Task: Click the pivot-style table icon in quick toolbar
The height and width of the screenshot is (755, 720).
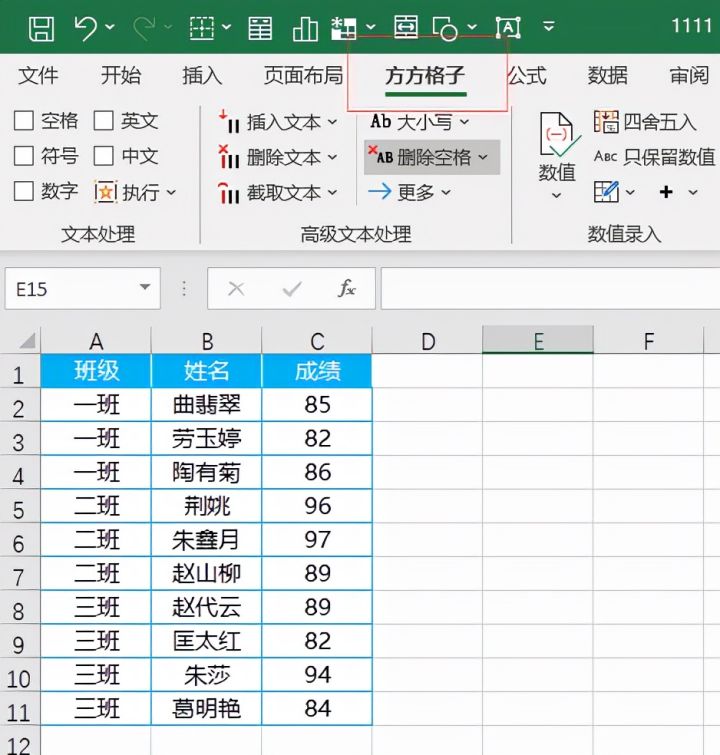Action: click(x=344, y=28)
